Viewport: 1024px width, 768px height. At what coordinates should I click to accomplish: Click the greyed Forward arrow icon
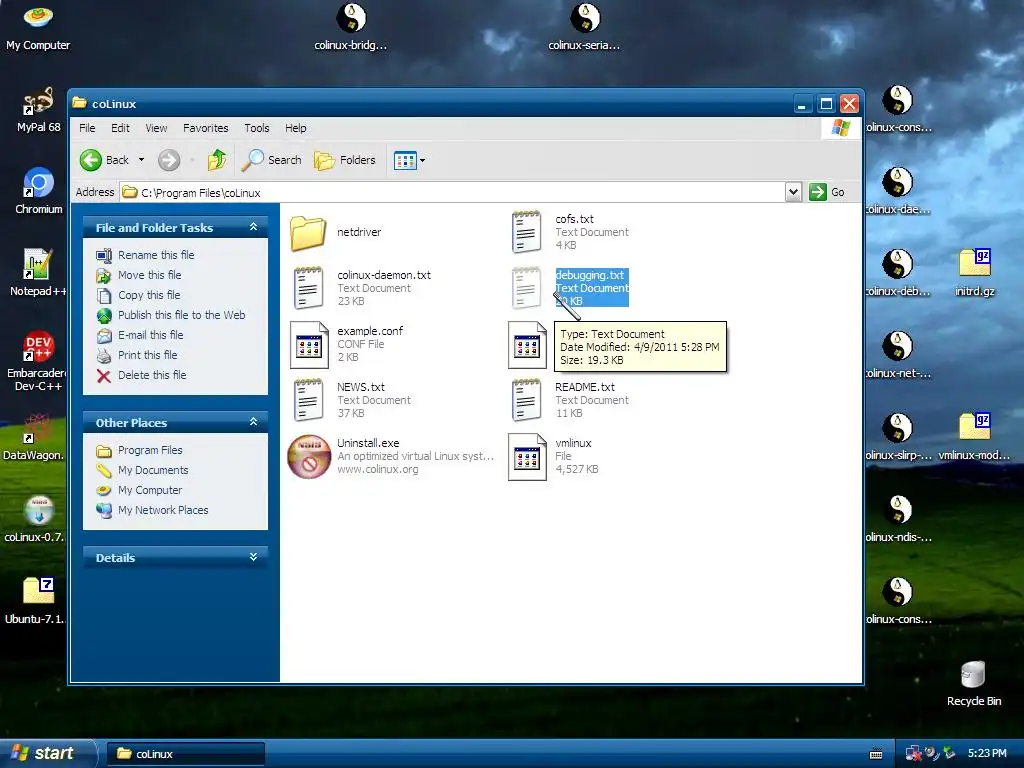tap(169, 160)
